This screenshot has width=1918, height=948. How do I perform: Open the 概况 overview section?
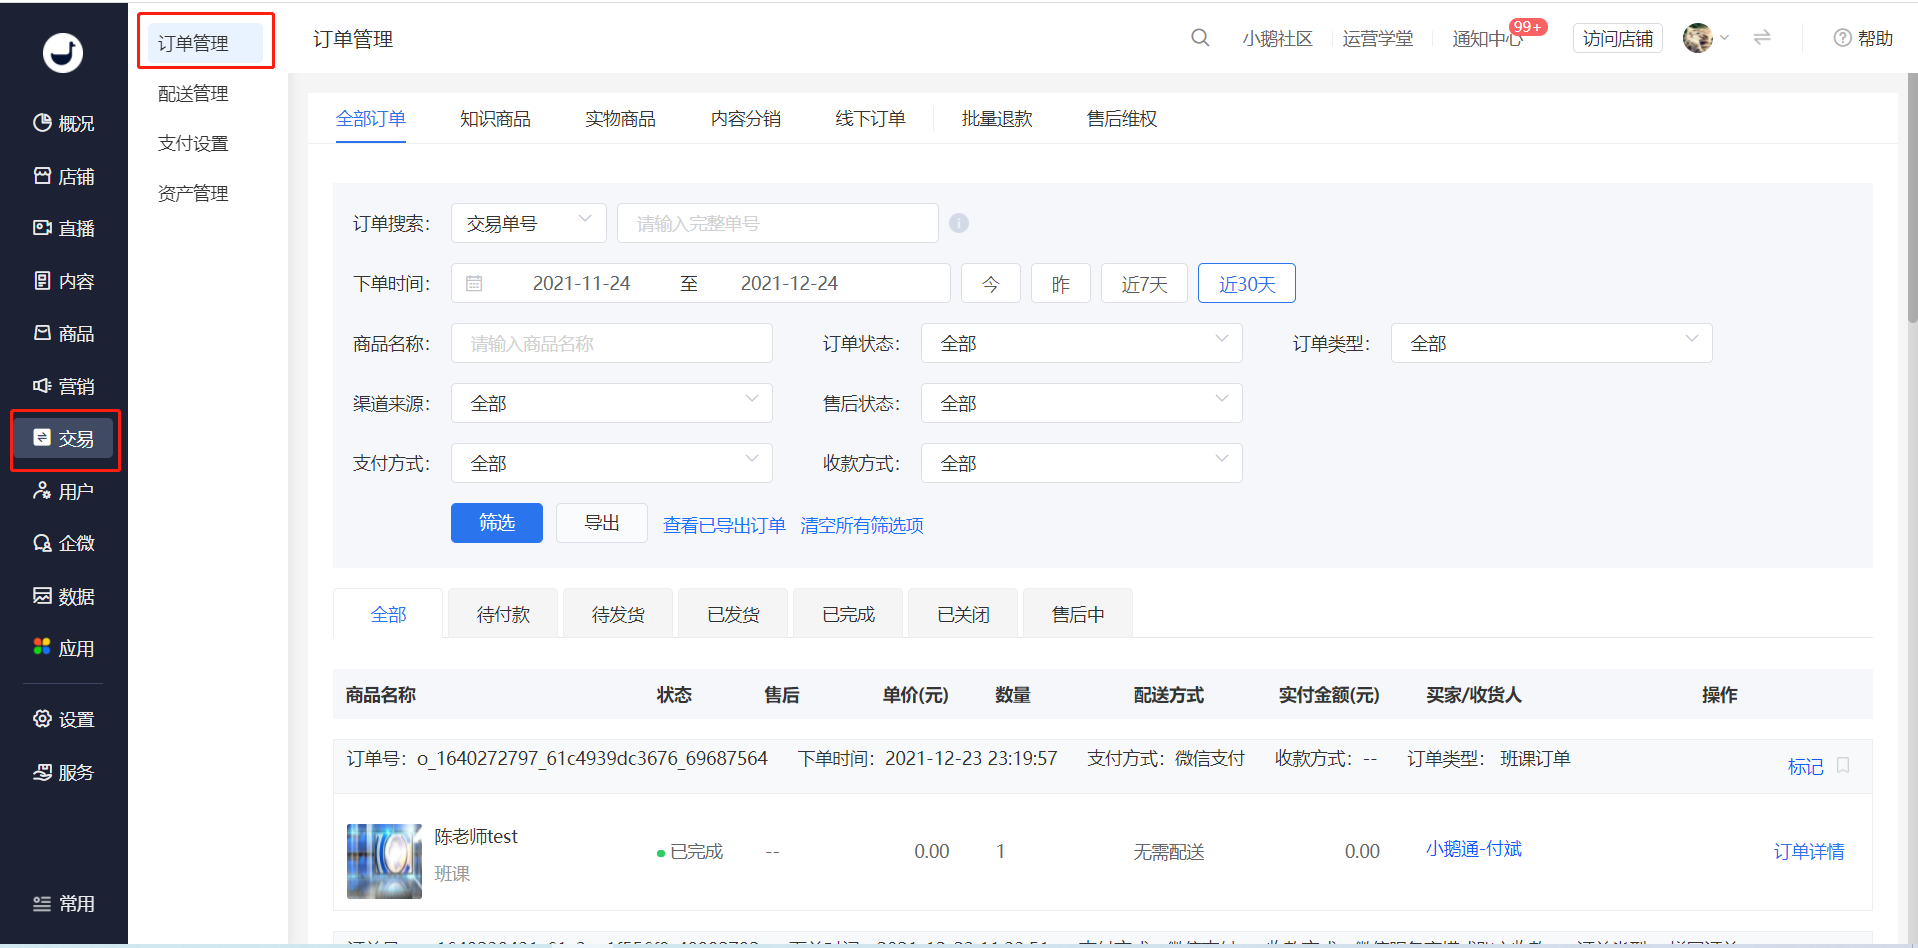click(64, 123)
